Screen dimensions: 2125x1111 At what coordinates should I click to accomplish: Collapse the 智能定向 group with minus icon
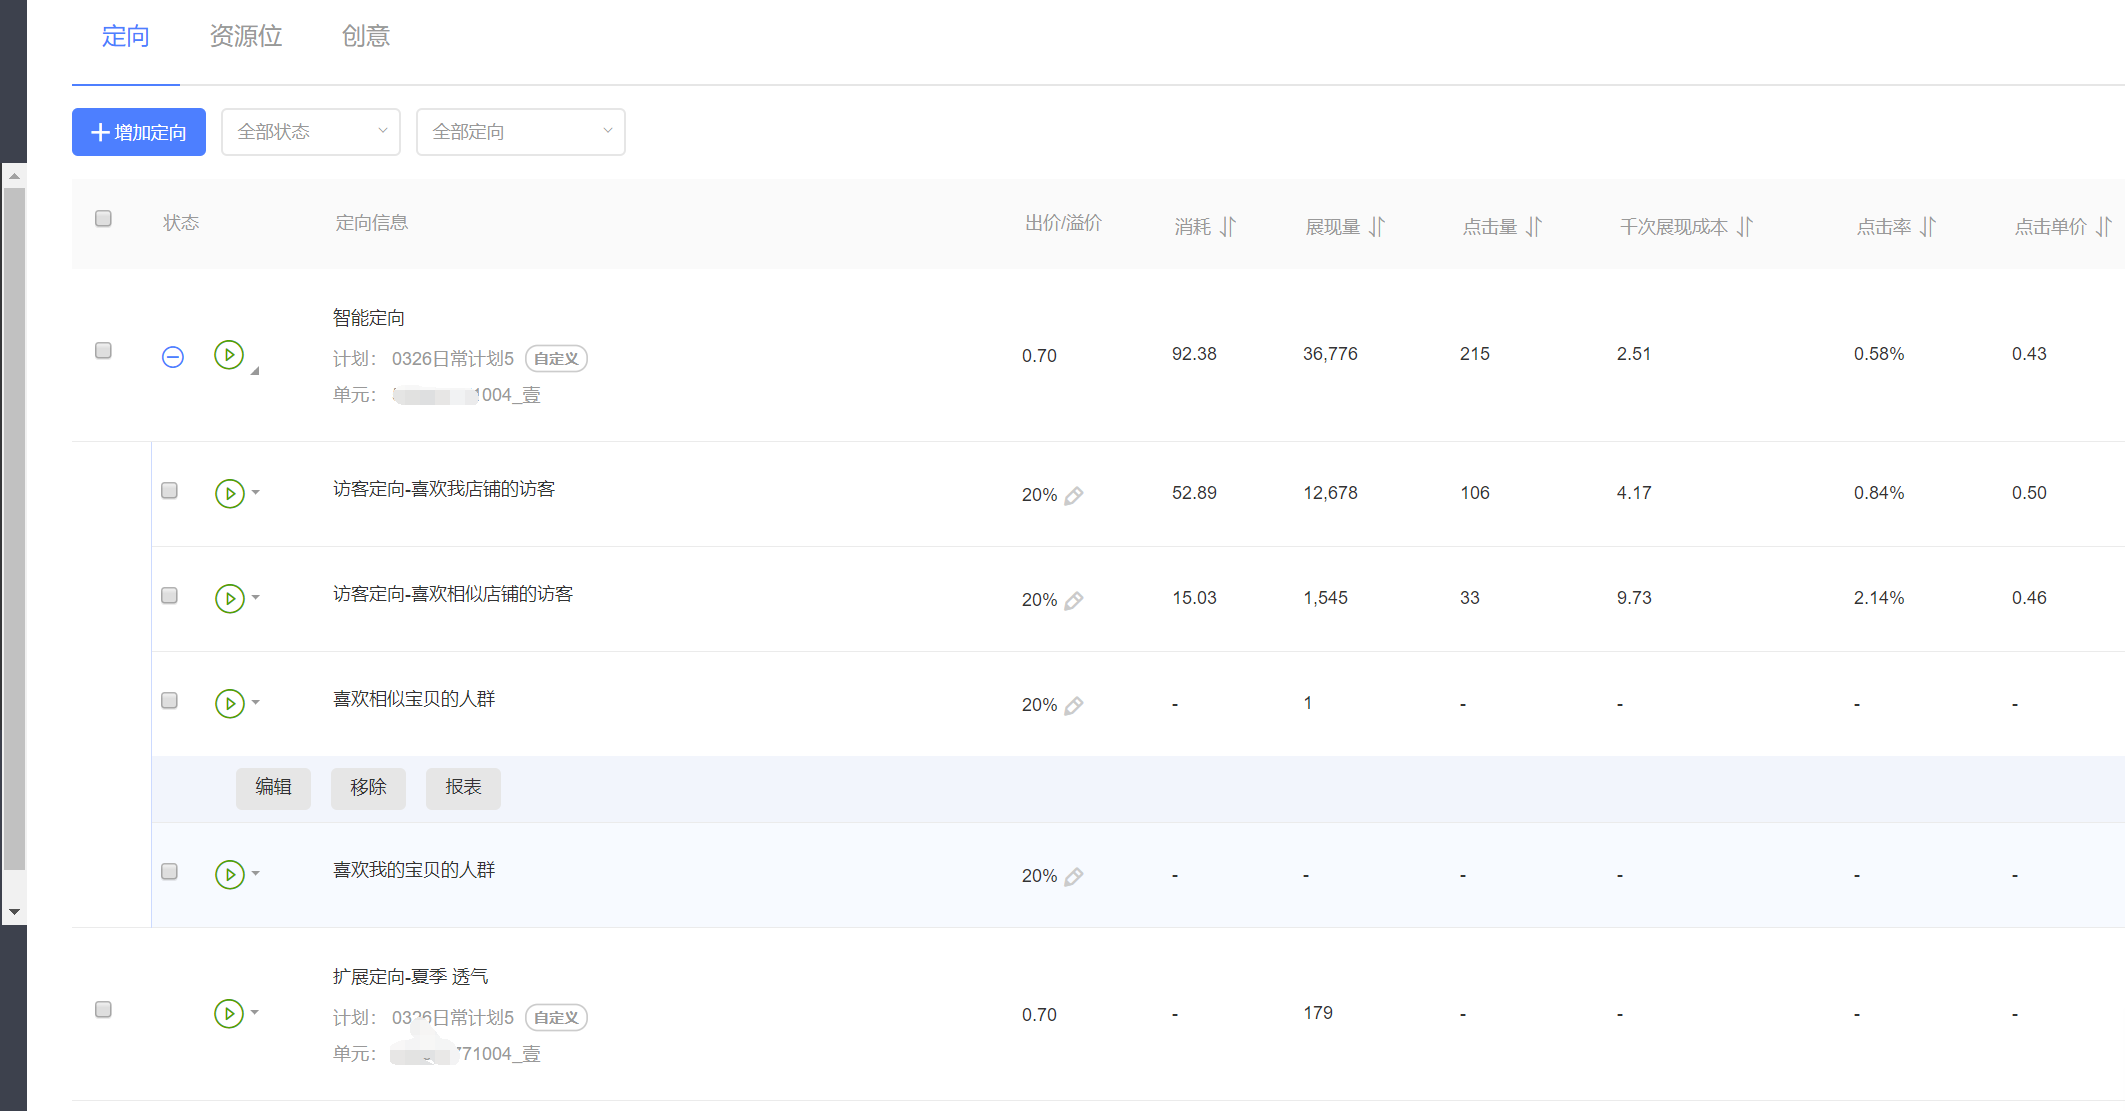pos(173,357)
